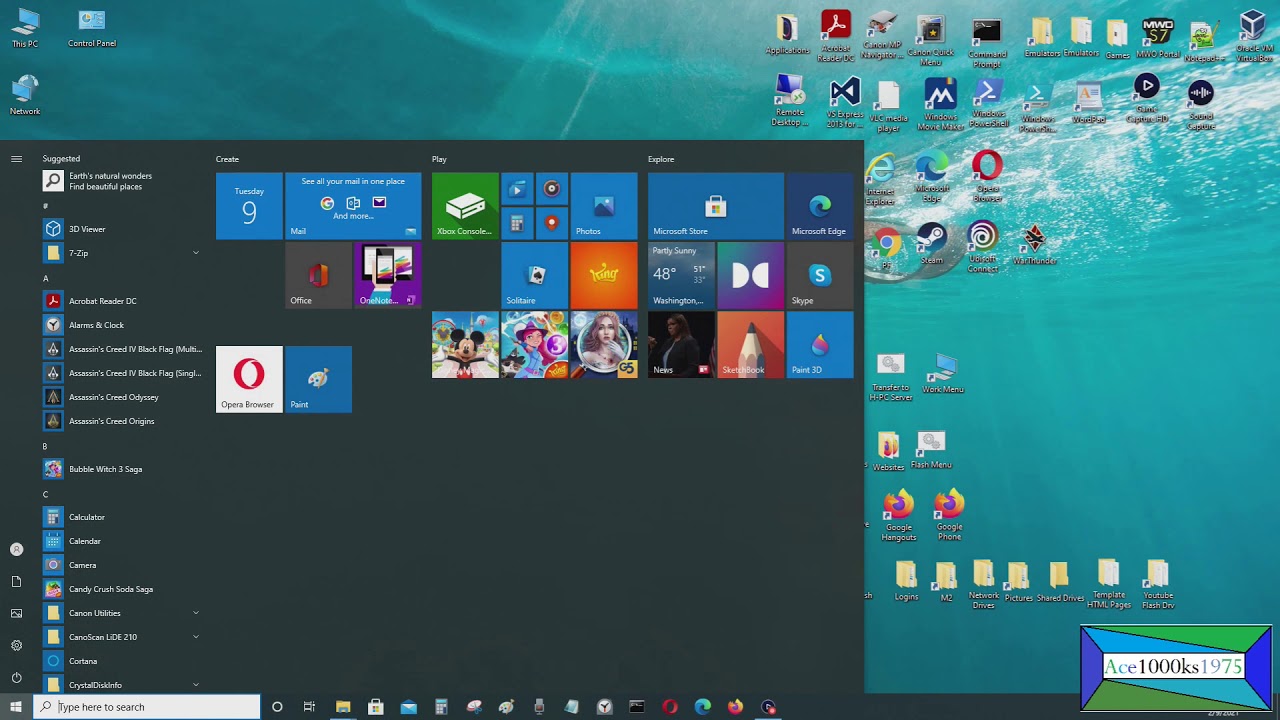
Task: Open Alarms & Clock from app list
Action: pos(122,325)
